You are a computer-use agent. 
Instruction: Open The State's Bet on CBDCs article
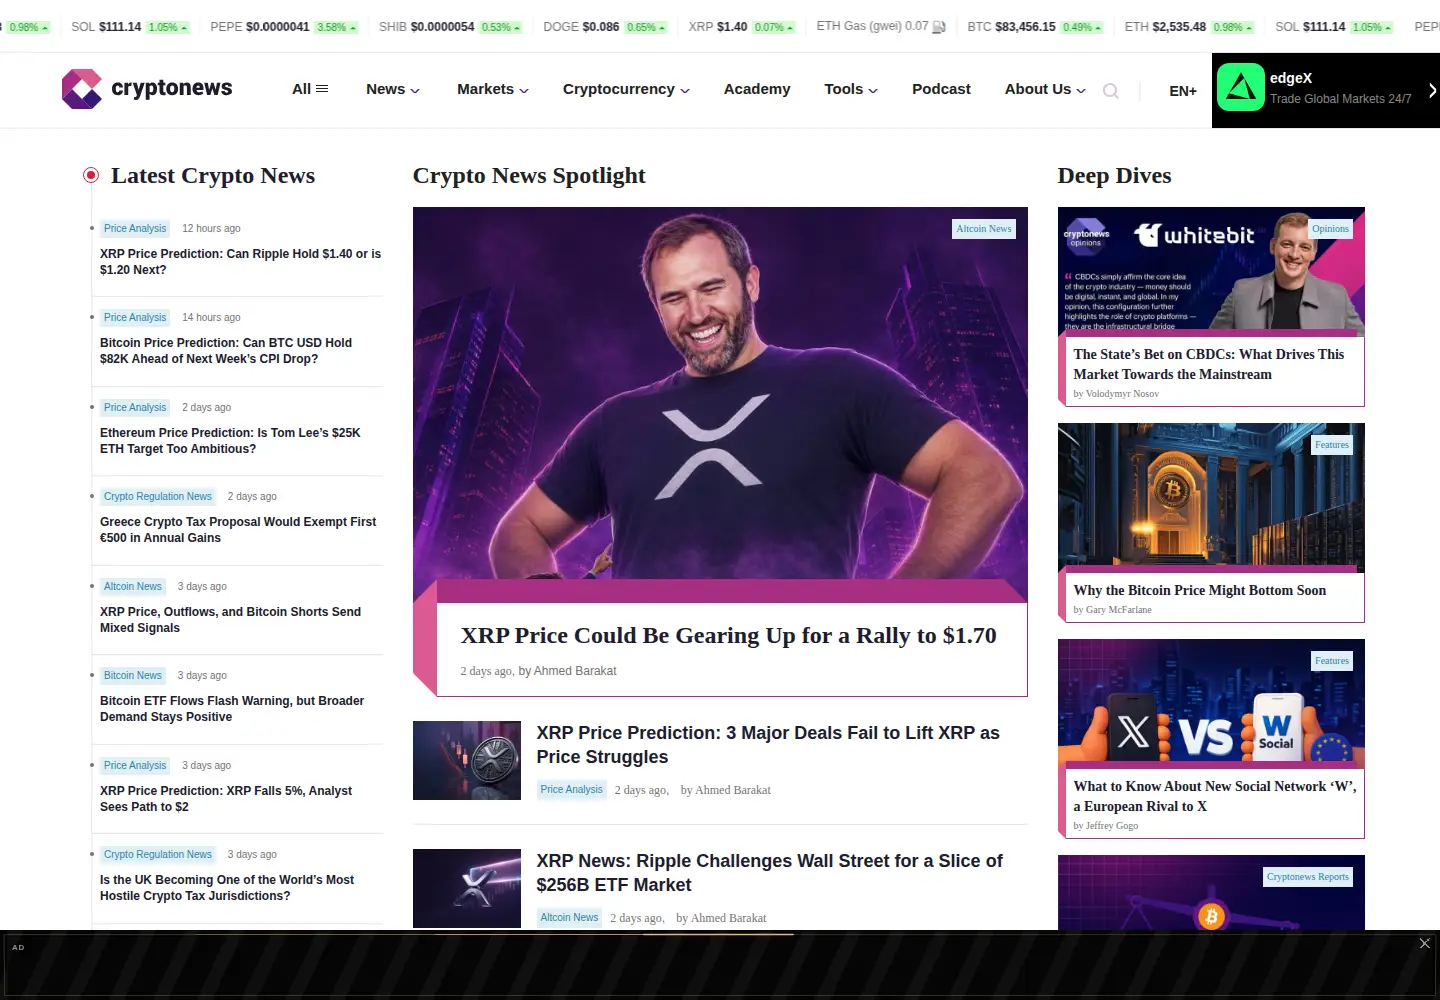point(1209,364)
